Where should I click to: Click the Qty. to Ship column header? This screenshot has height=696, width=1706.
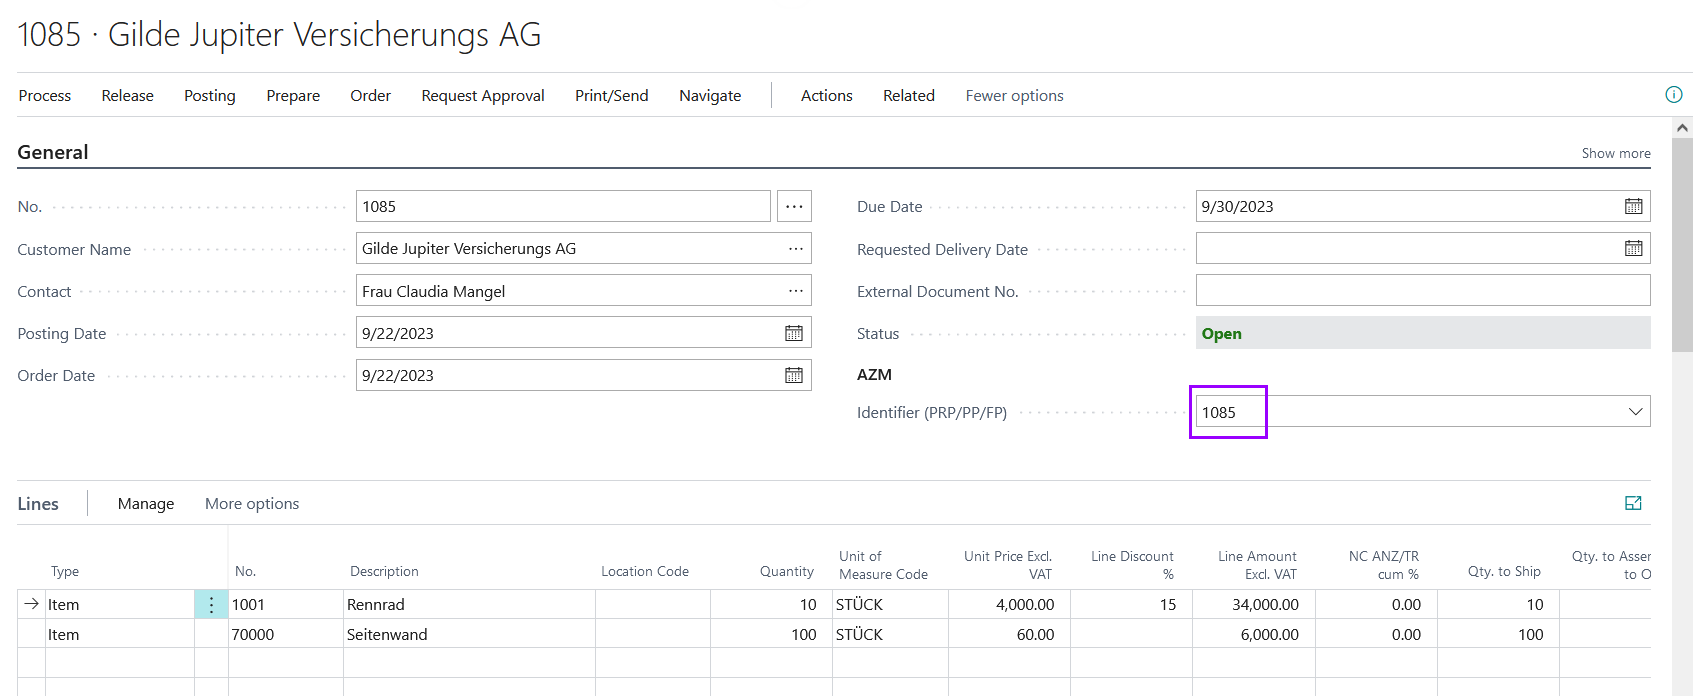pyautogui.click(x=1504, y=571)
